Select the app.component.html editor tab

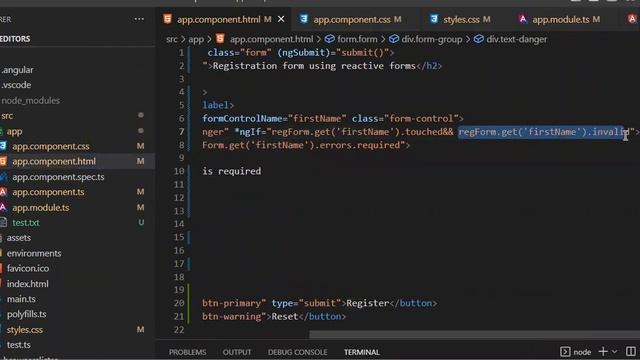click(218, 19)
